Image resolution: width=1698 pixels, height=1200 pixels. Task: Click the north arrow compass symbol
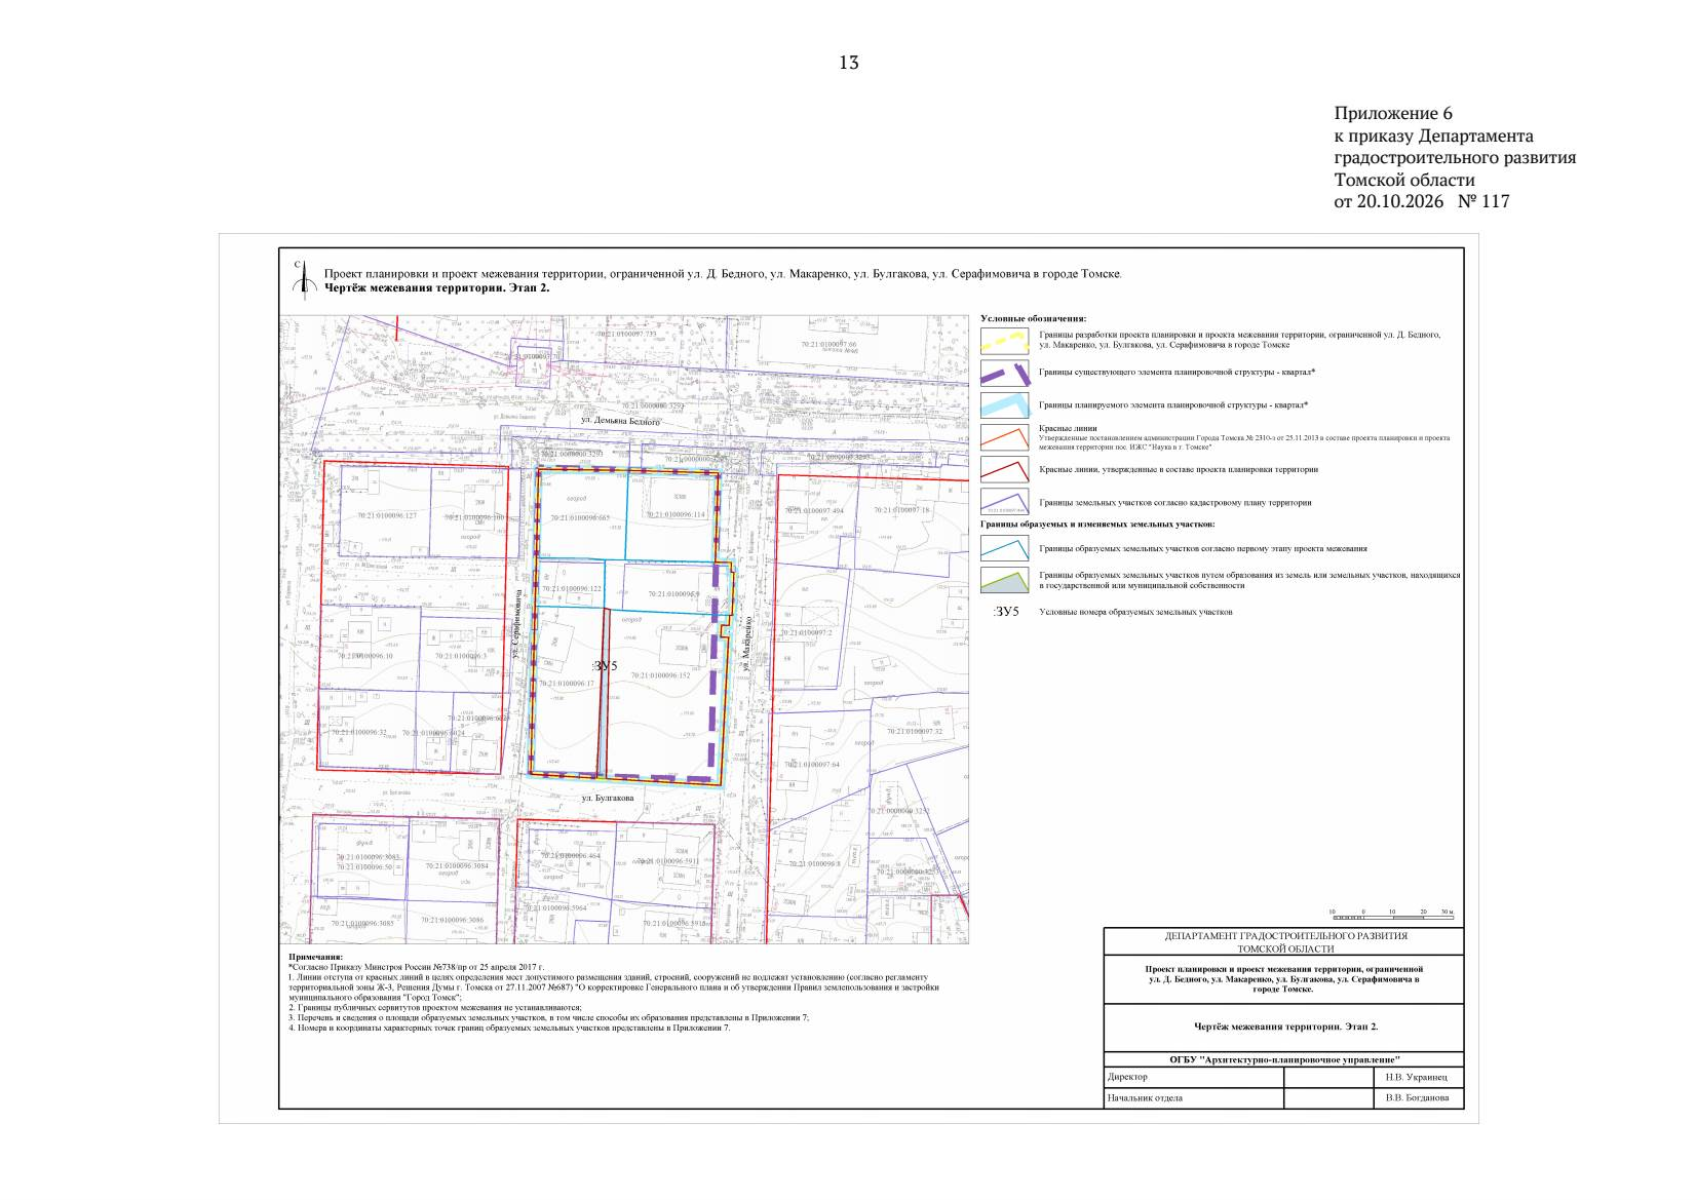coord(303,279)
